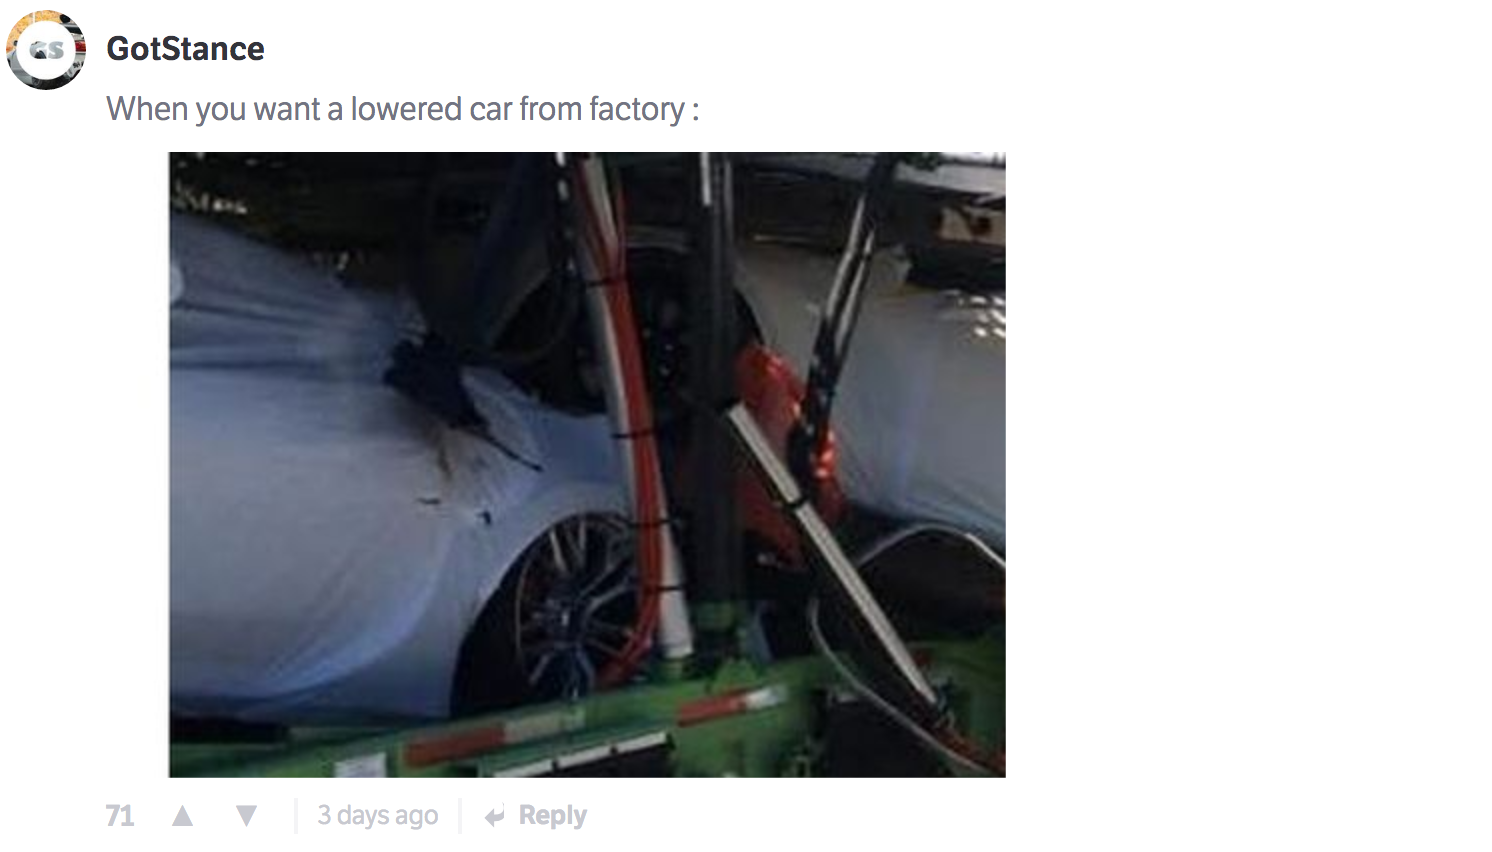Open the attached car transporter photo
The width and height of the screenshot is (1492, 852).
coord(587,465)
